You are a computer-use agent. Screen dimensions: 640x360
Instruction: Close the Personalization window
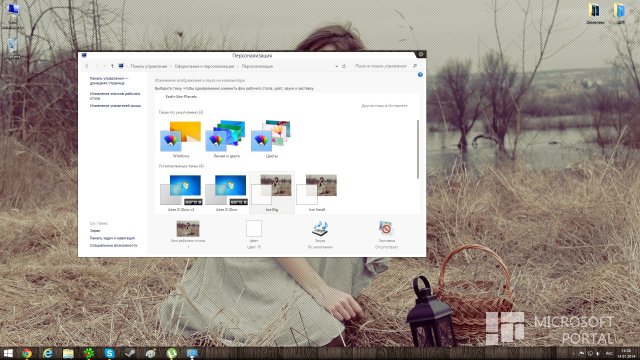[420, 54]
